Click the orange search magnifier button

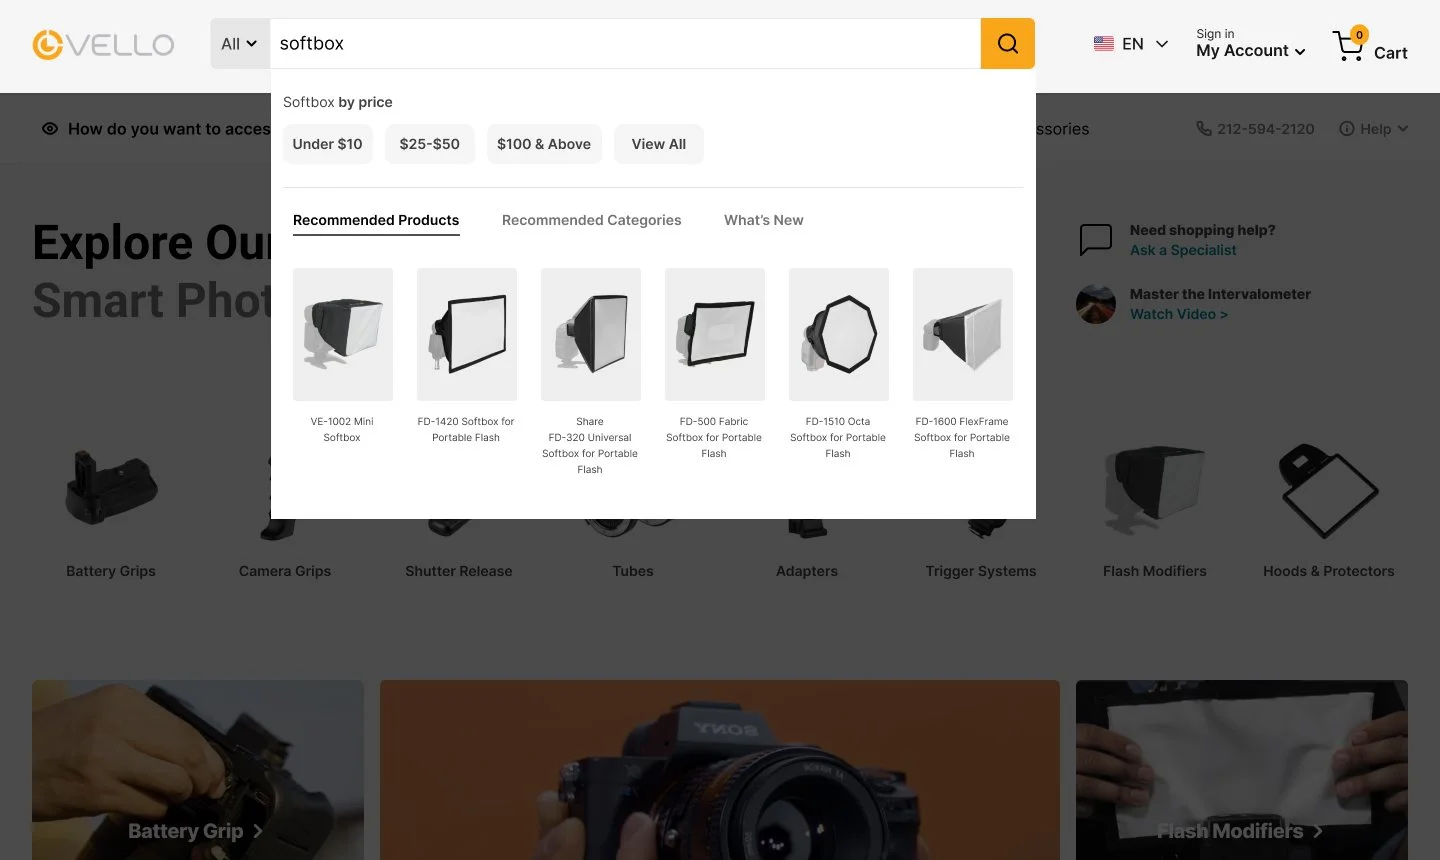tap(1007, 44)
